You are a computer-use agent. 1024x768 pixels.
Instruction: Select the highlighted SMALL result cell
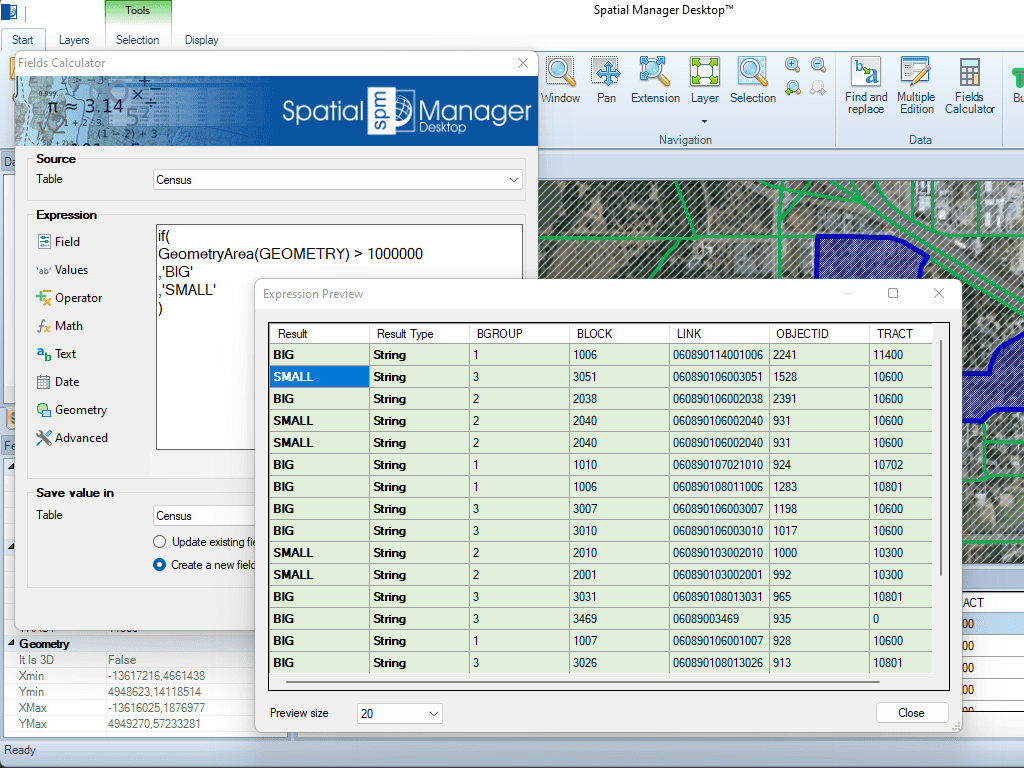319,377
